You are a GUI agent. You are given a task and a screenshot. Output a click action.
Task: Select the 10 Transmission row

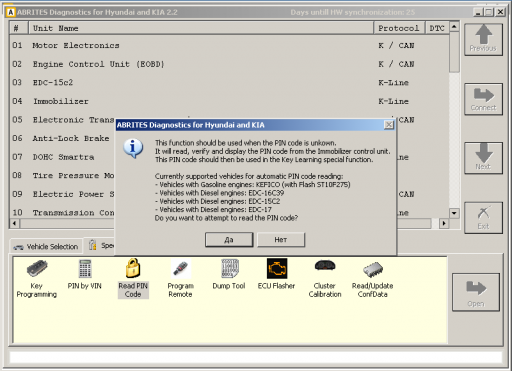coord(62,213)
